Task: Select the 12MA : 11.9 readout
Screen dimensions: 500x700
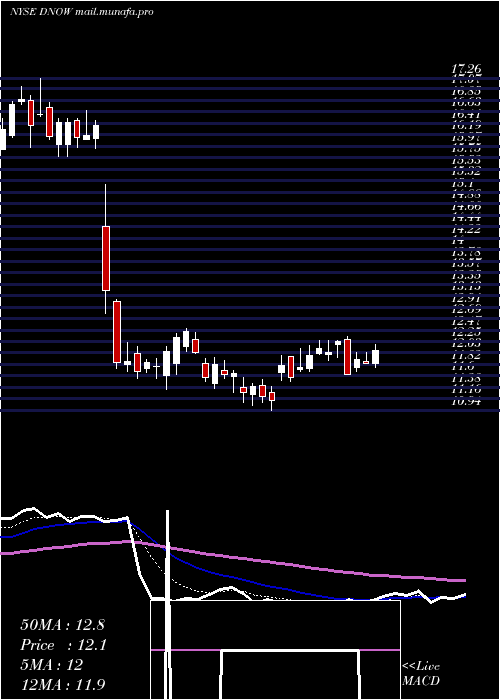Action: (63, 685)
